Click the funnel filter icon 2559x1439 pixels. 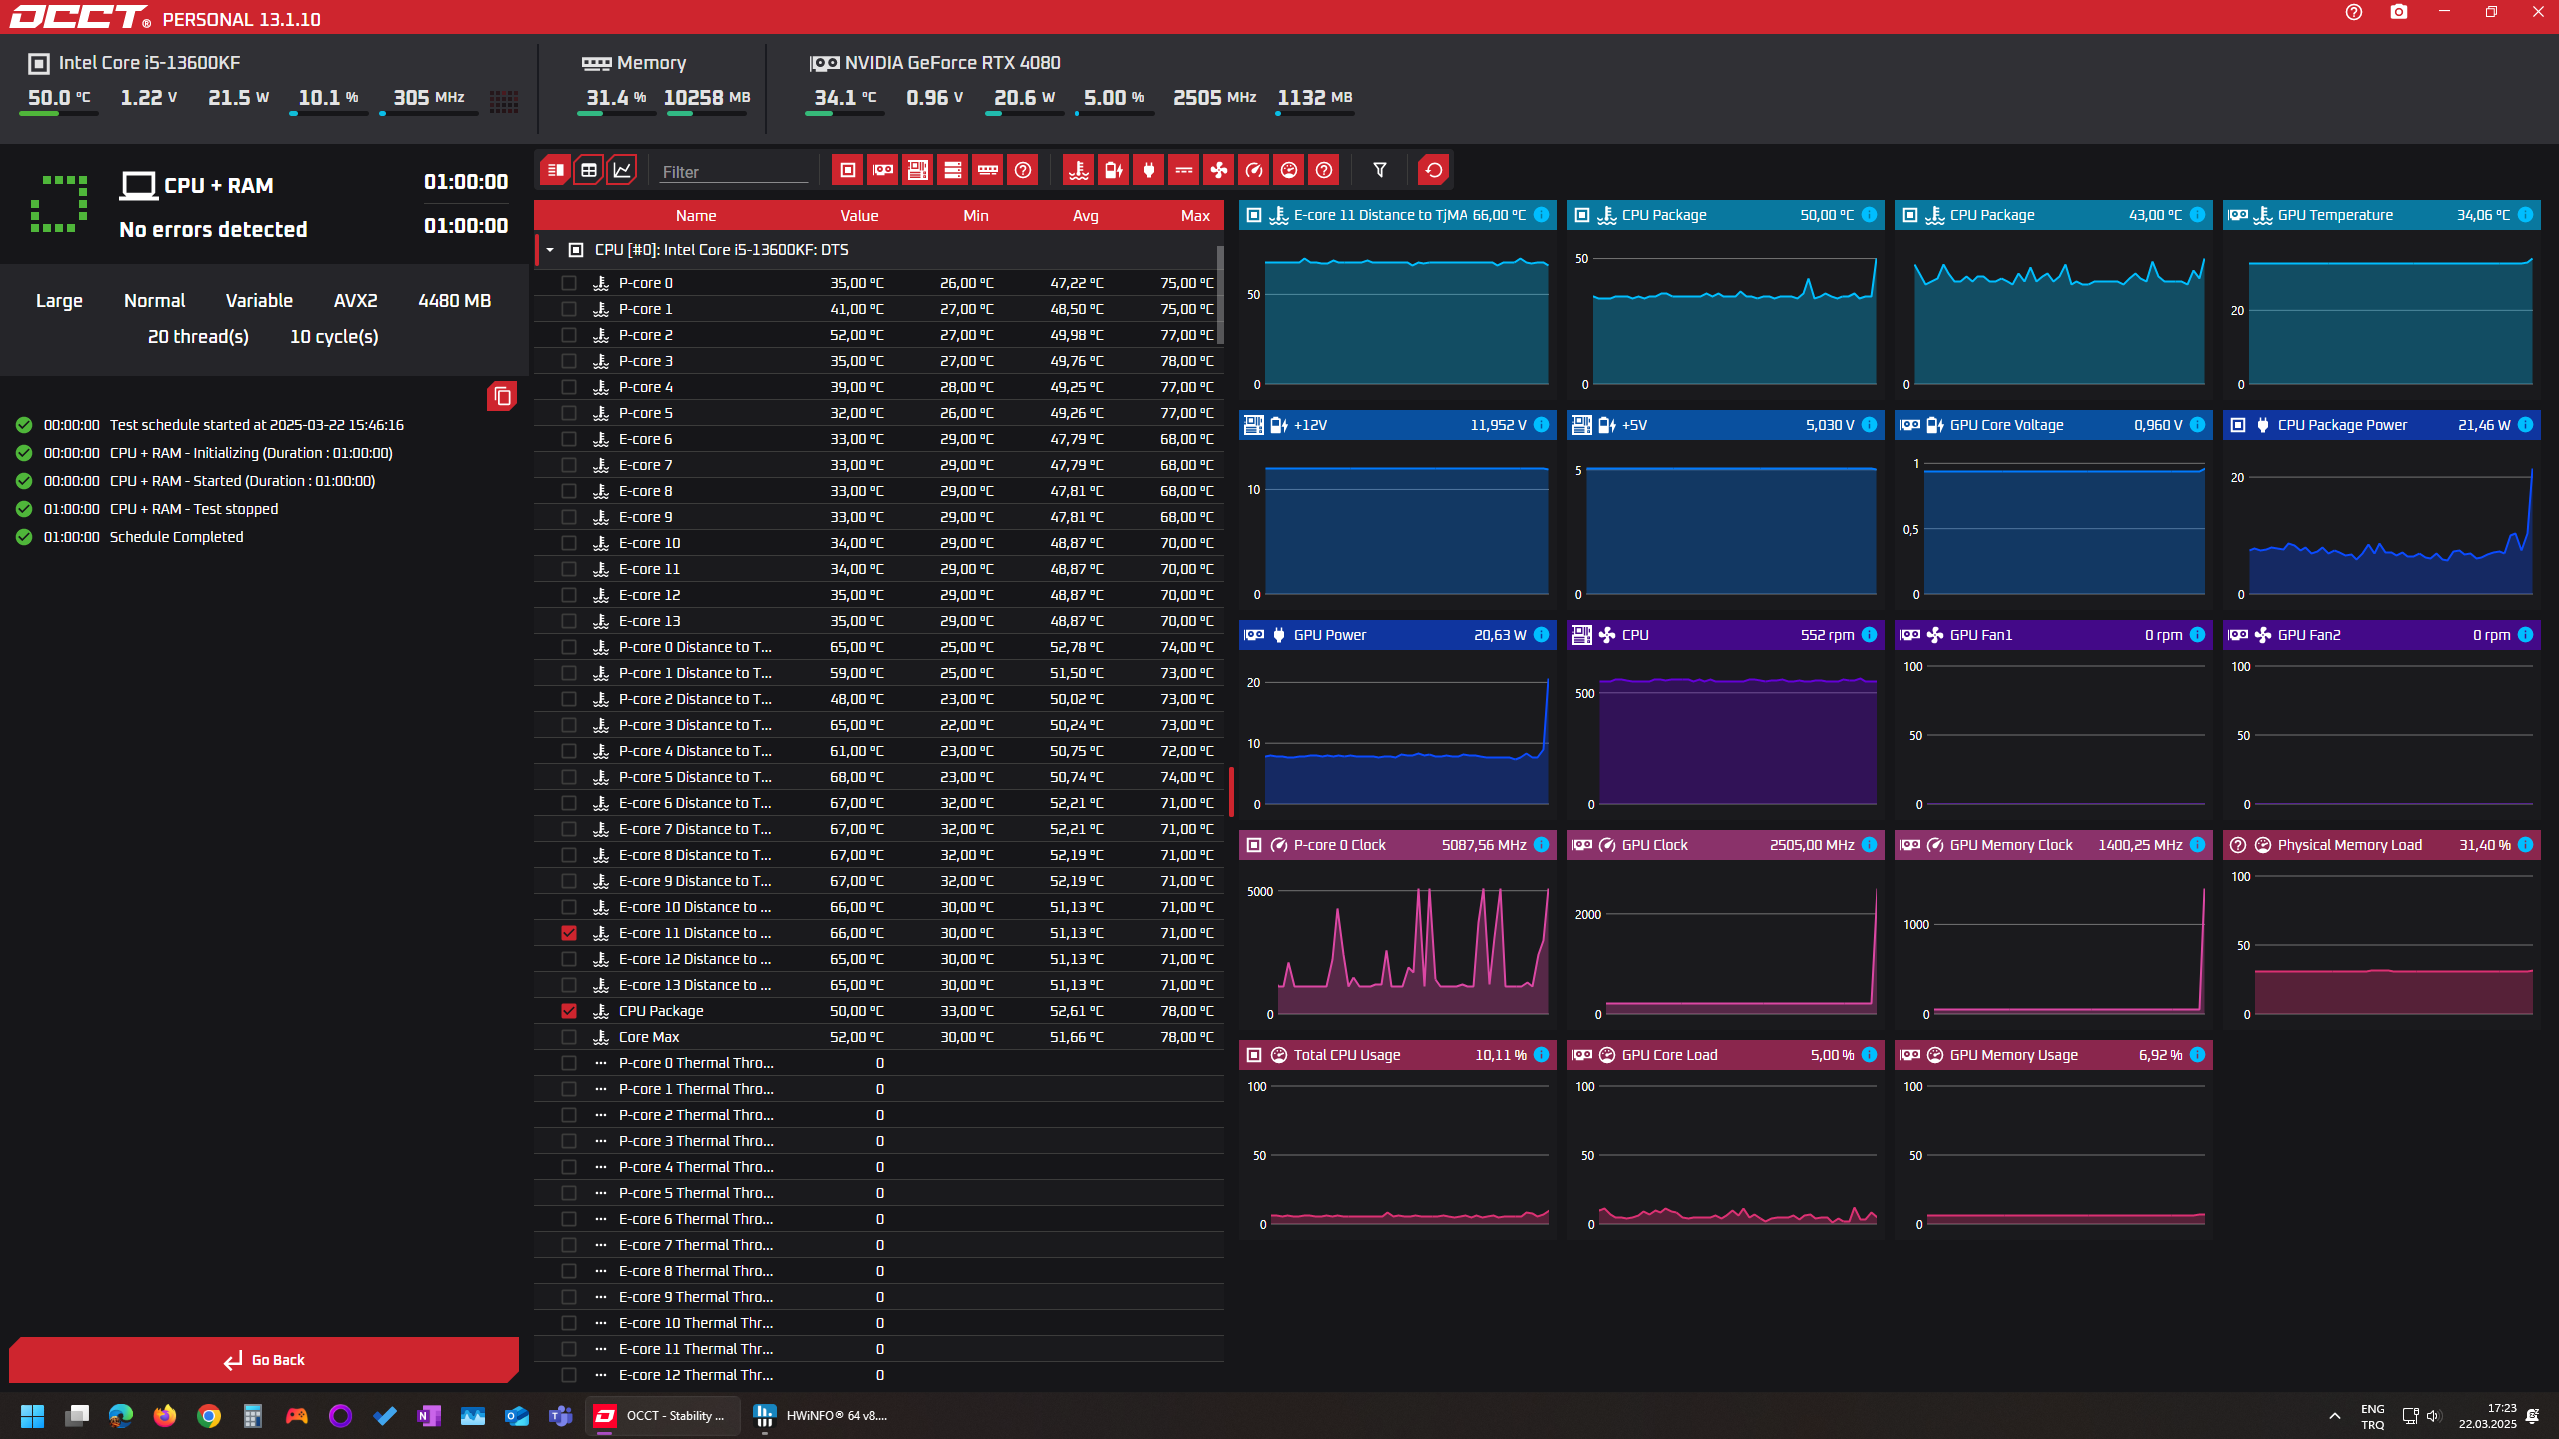1380,170
